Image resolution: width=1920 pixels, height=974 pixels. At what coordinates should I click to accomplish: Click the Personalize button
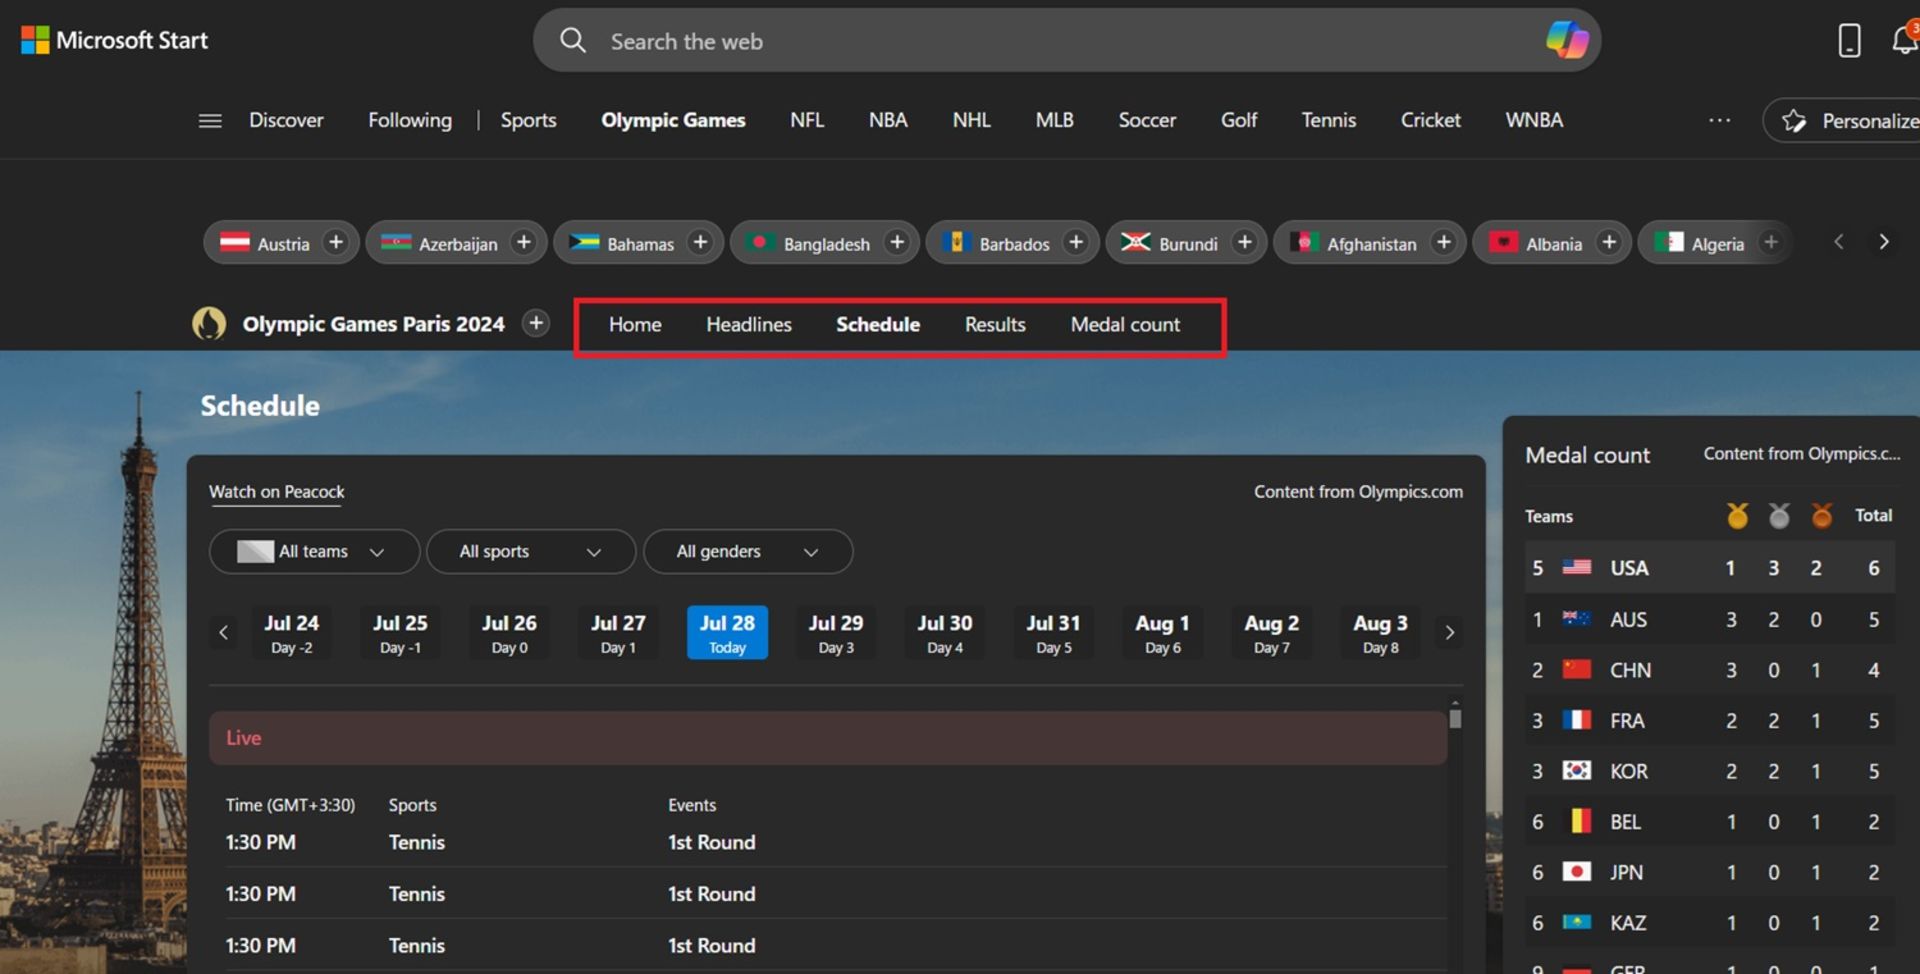(1842, 120)
